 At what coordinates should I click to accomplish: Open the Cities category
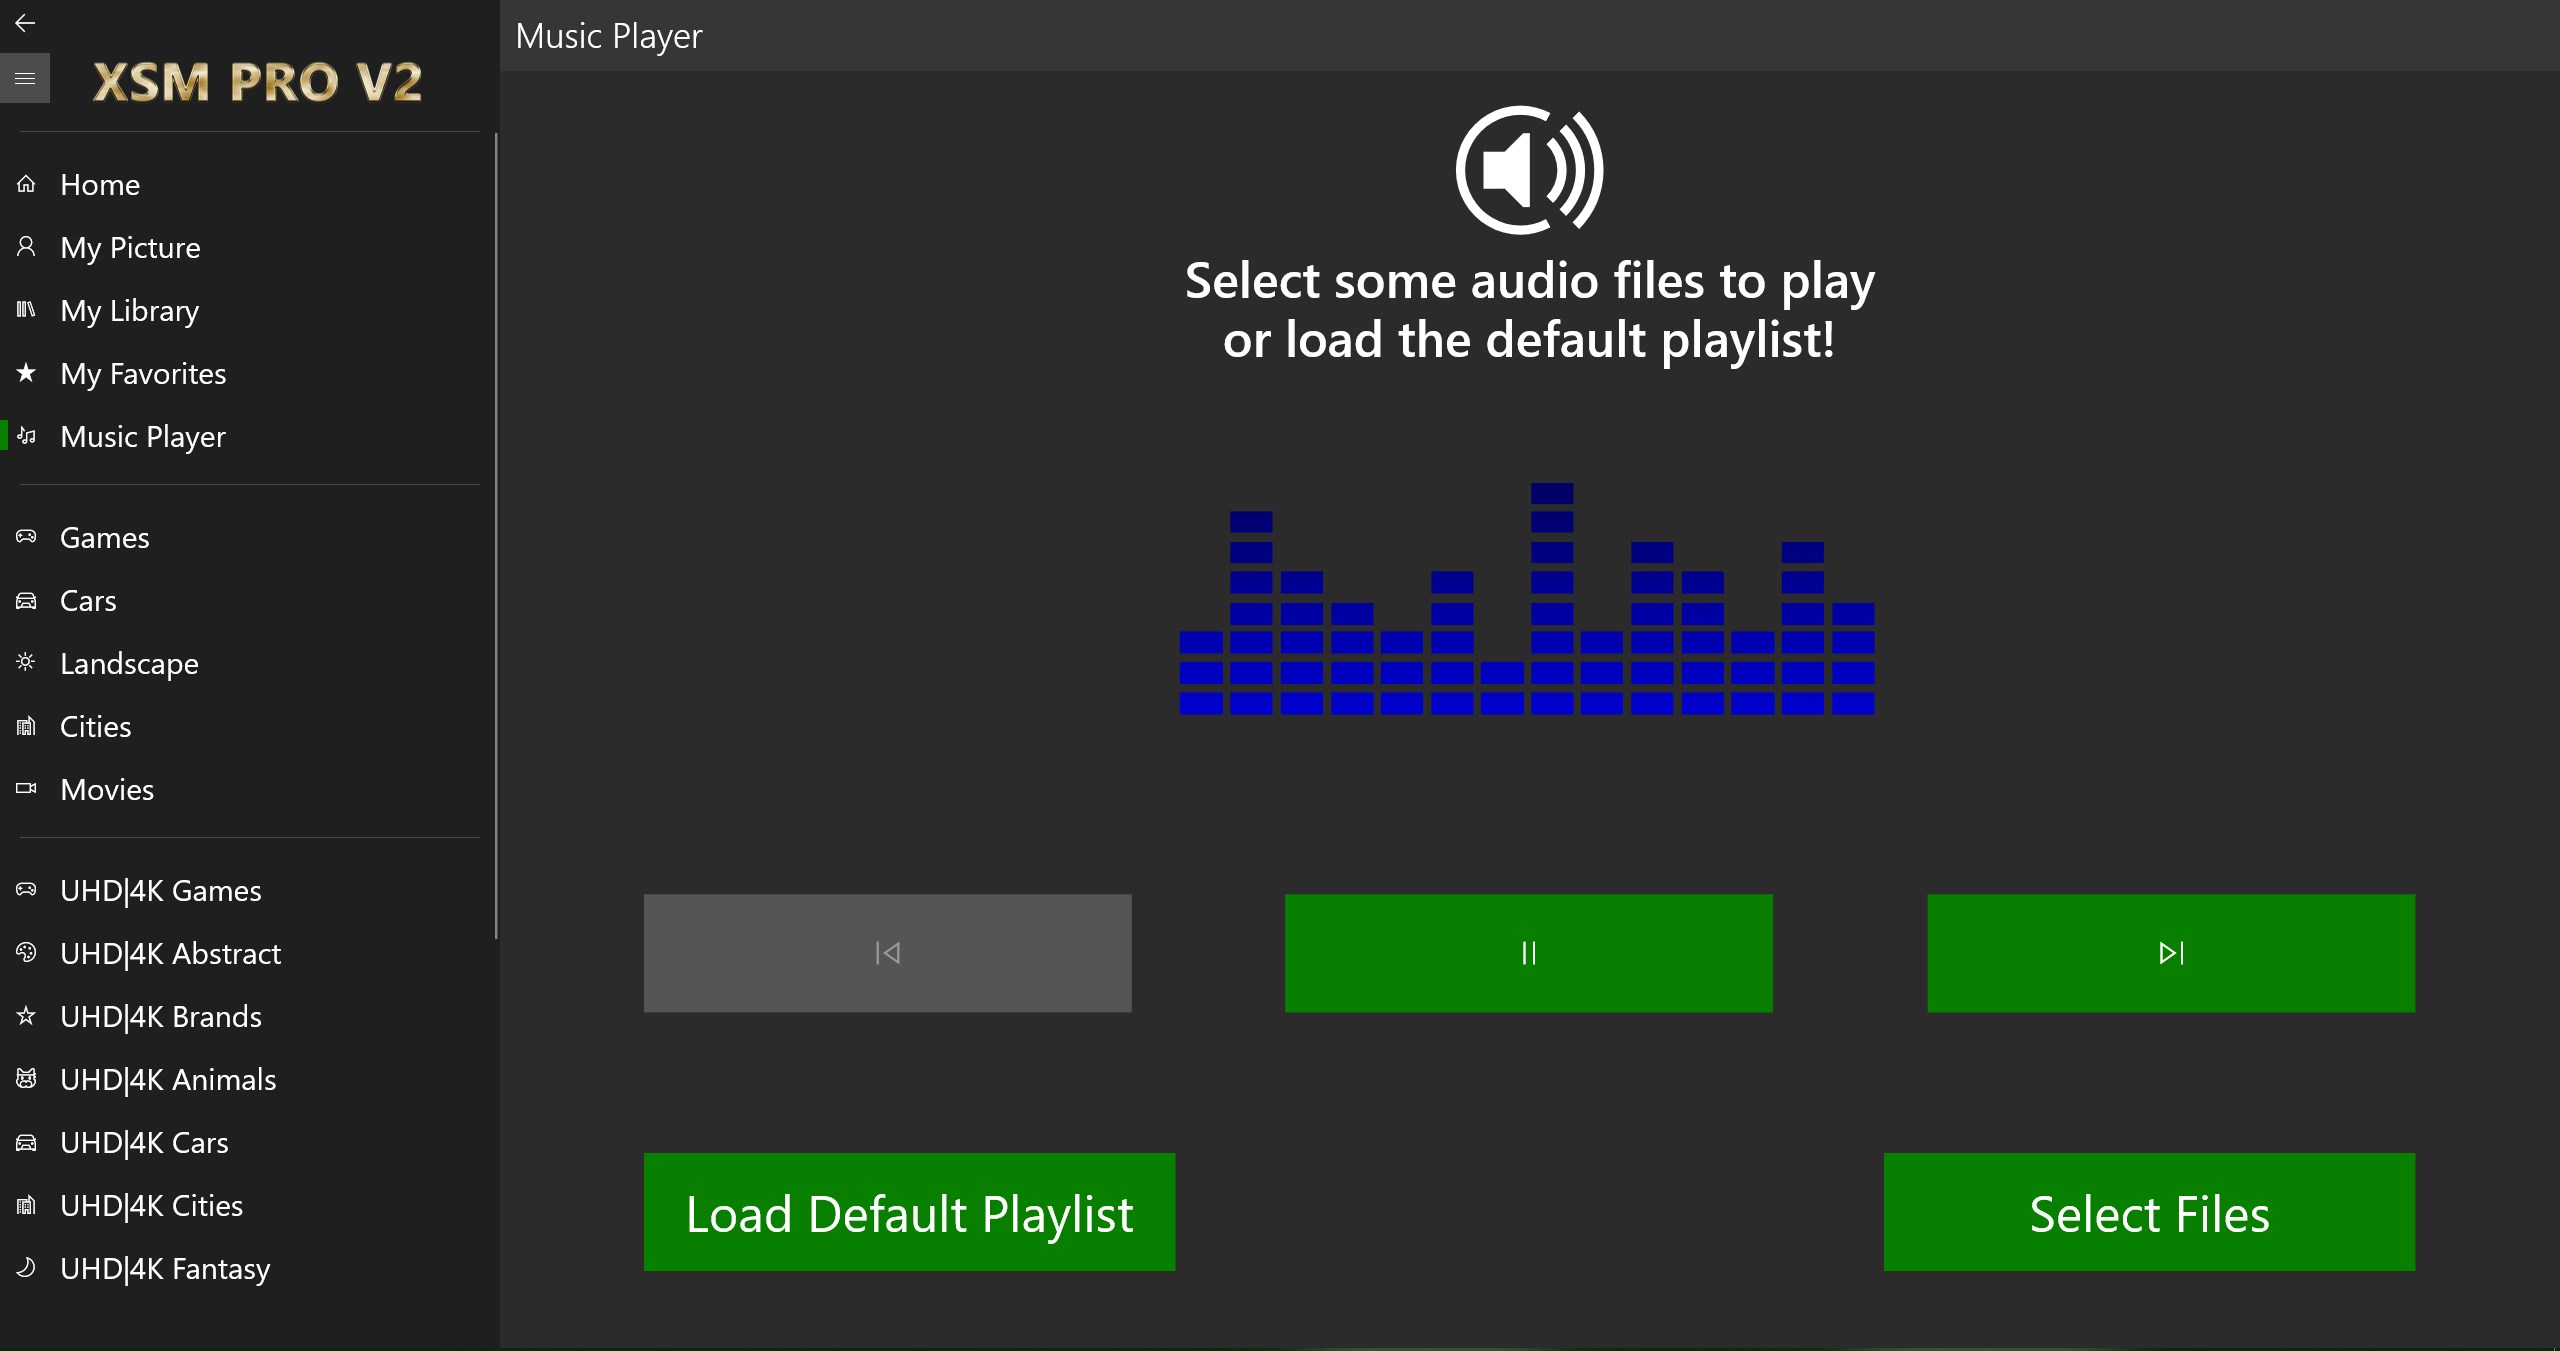tap(96, 727)
